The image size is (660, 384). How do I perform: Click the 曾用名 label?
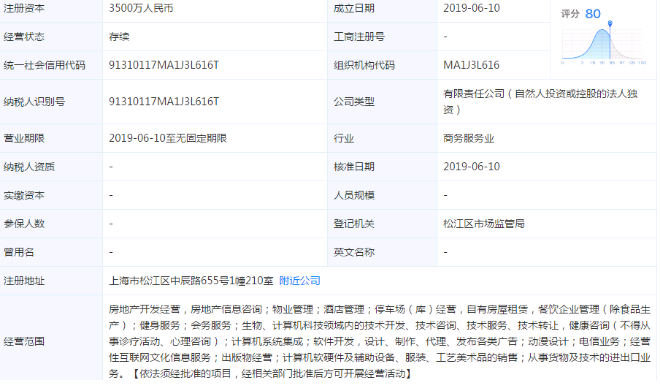coord(19,252)
